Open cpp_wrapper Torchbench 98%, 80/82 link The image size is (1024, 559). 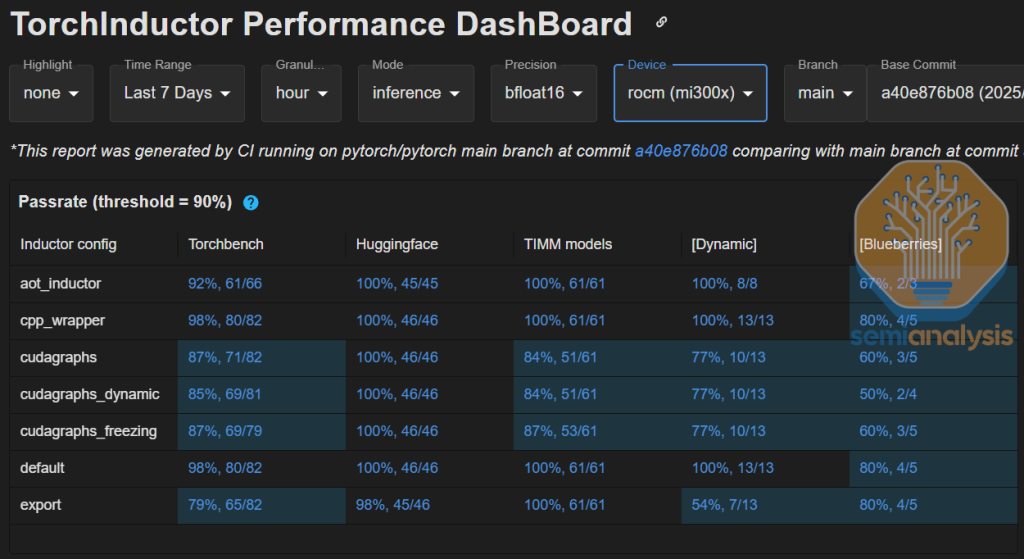point(225,321)
